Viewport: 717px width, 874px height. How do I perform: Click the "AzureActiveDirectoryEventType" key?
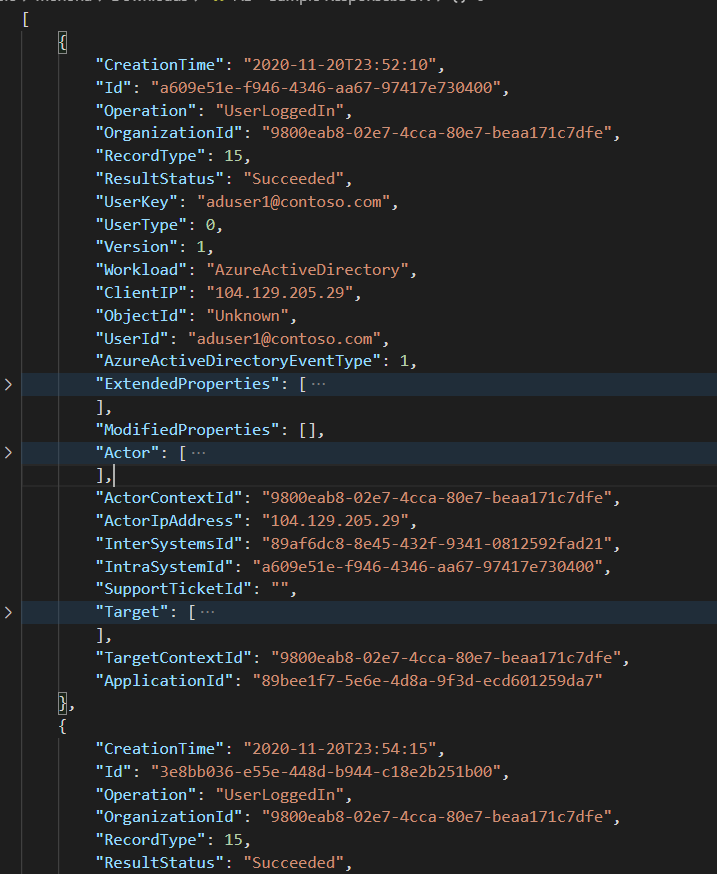coord(239,361)
